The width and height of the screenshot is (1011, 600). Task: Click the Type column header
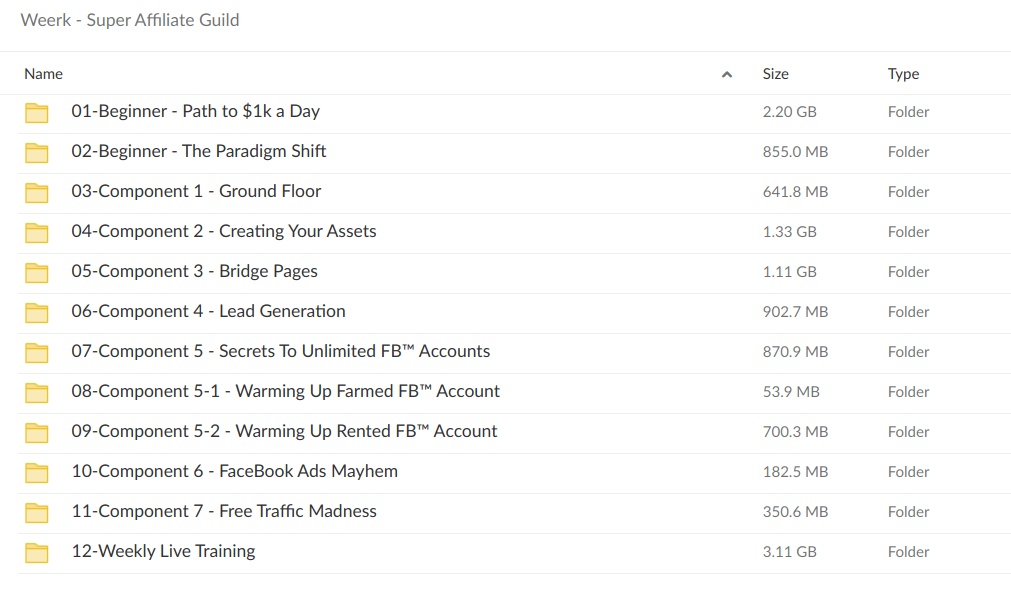point(903,74)
